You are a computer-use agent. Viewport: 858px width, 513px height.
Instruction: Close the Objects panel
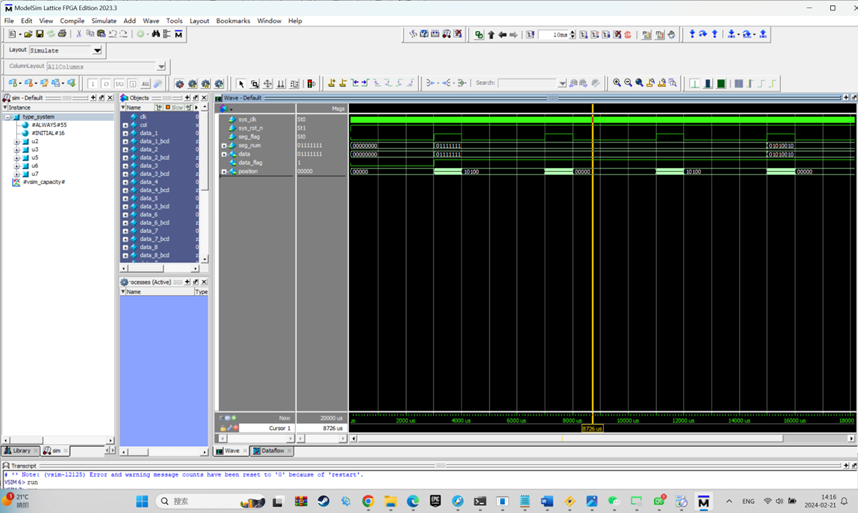[204, 98]
